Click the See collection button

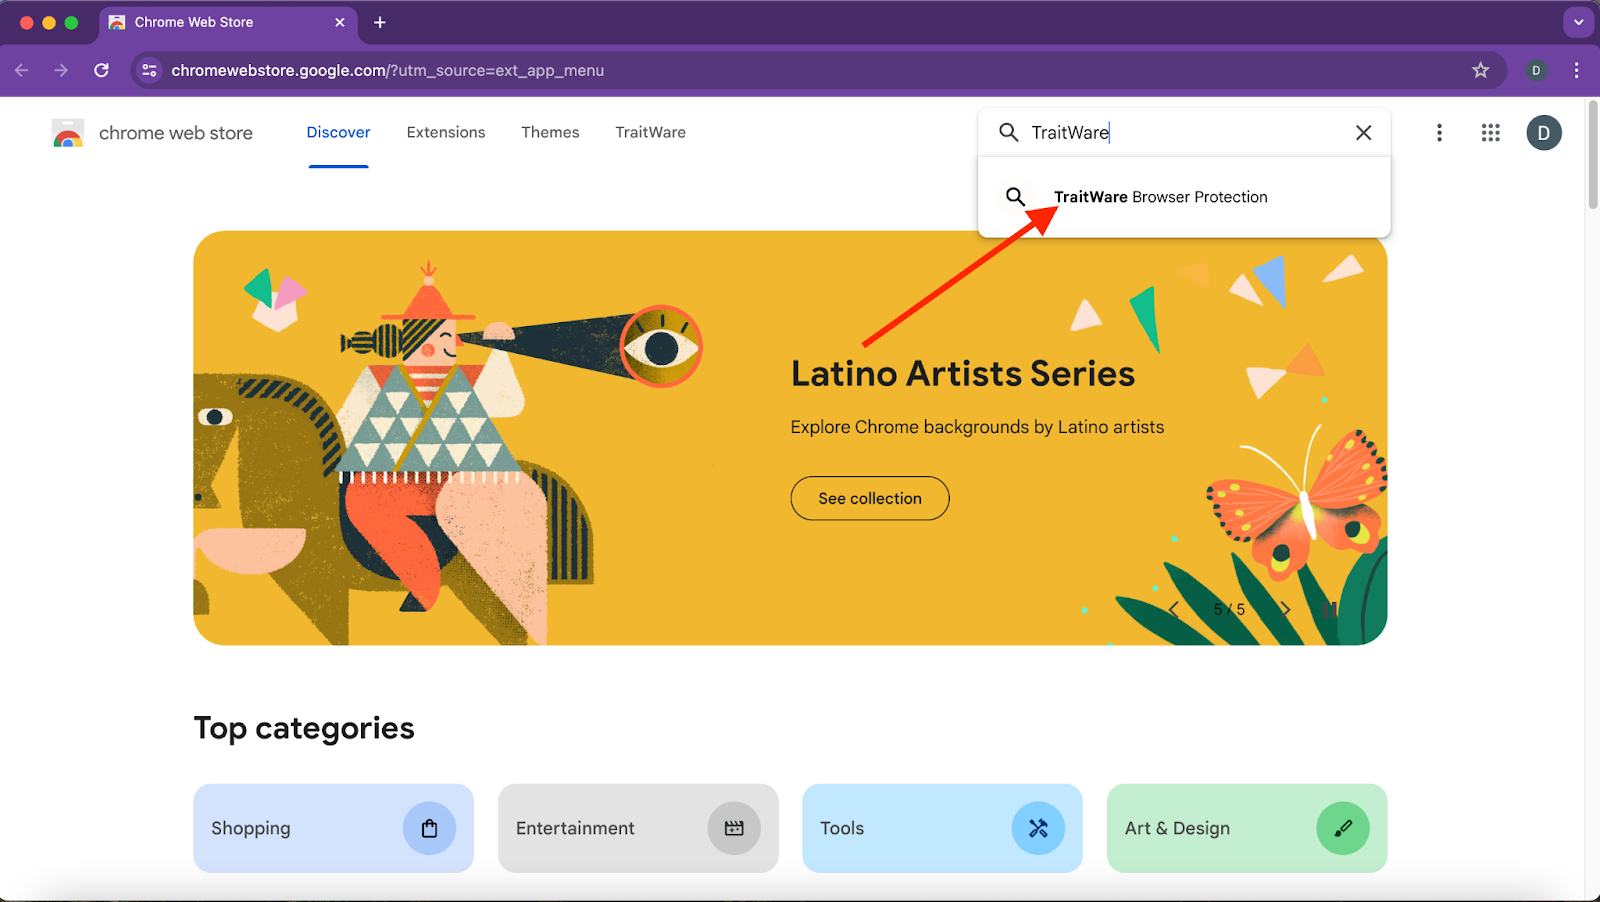click(x=870, y=498)
